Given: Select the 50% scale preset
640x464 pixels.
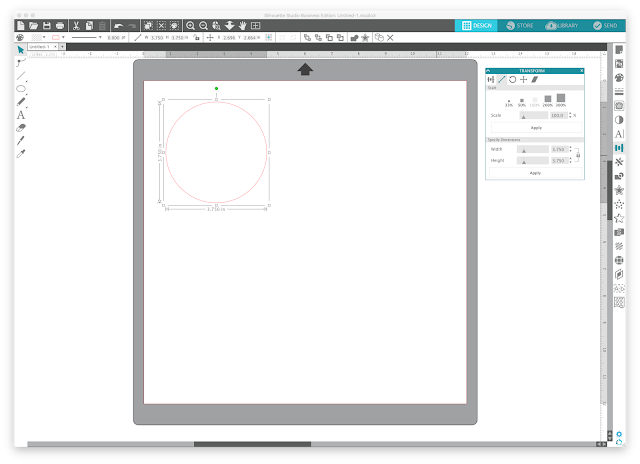Looking at the screenshot, I should pyautogui.click(x=522, y=100).
